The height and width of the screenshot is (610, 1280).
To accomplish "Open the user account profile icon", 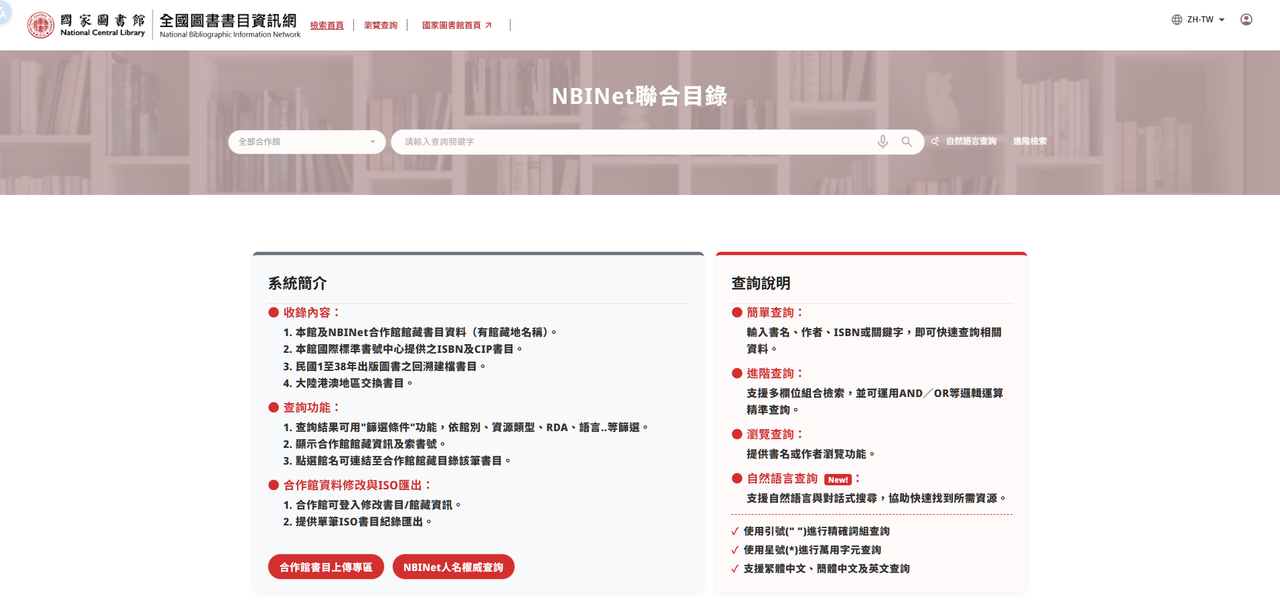I will point(1246,20).
